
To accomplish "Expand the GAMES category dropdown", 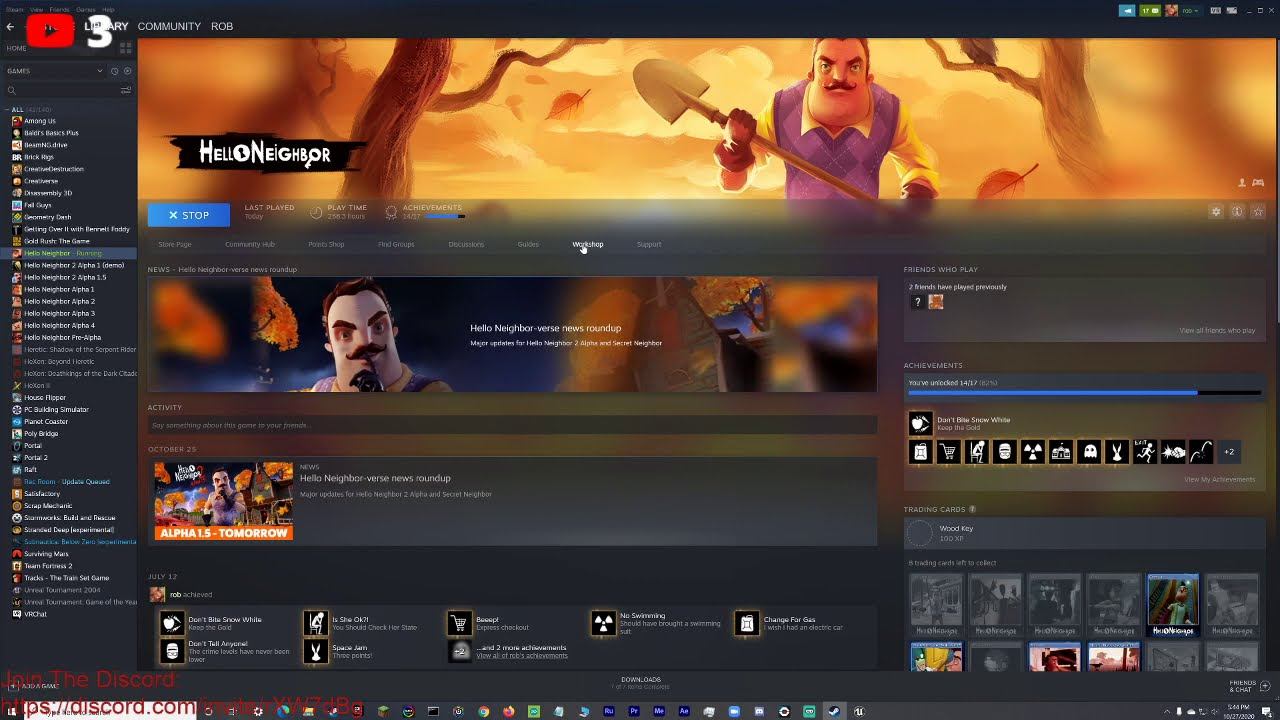I will coord(100,71).
